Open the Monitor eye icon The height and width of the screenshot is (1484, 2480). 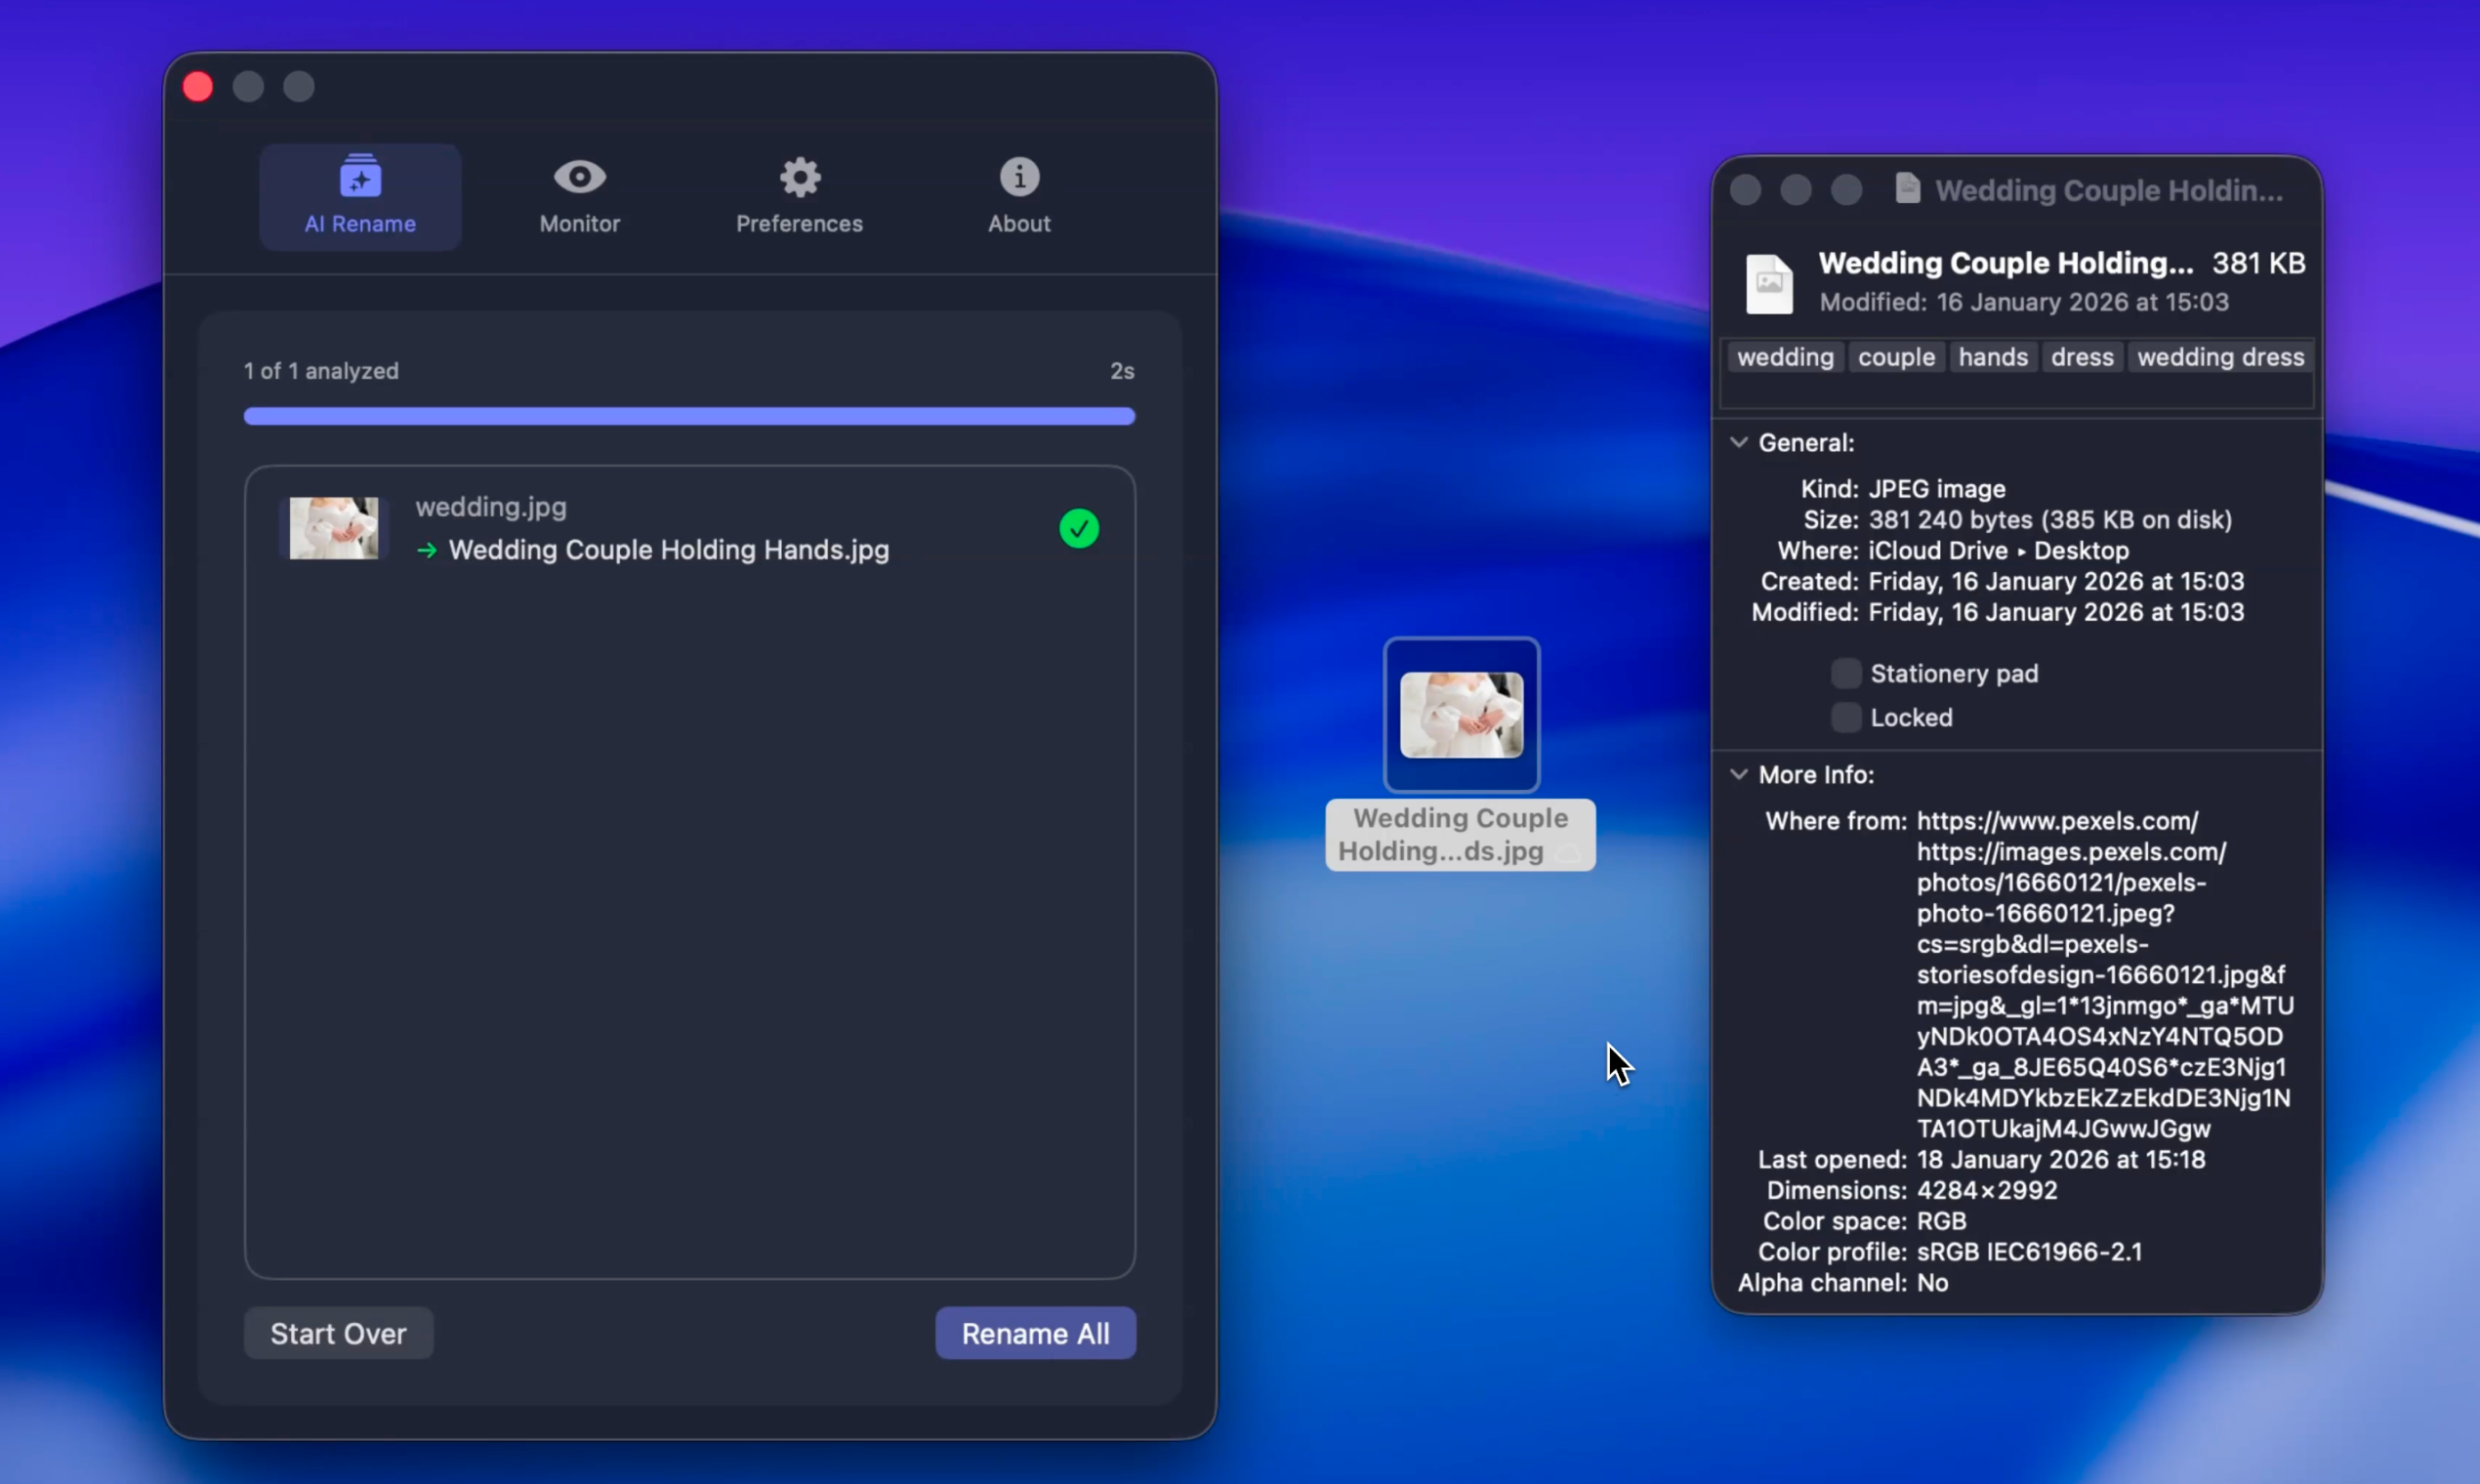[x=580, y=177]
